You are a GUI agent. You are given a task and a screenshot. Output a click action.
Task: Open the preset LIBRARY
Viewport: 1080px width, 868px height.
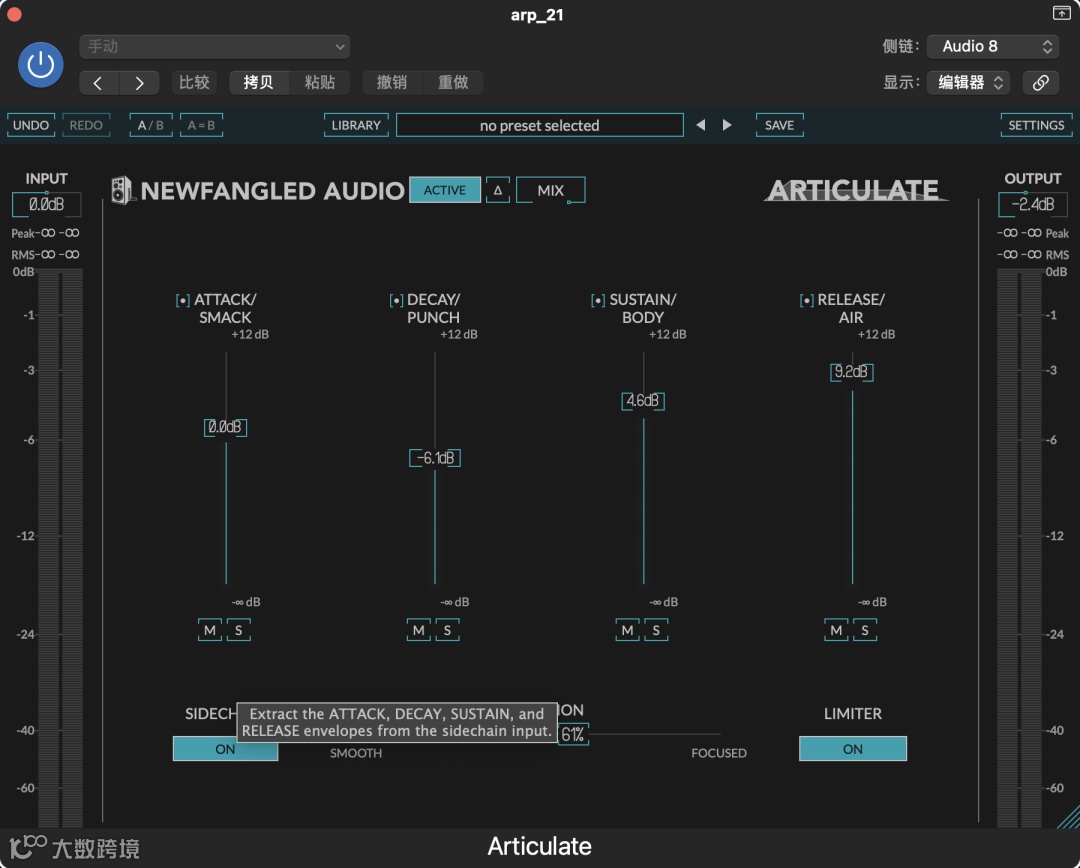(356, 125)
